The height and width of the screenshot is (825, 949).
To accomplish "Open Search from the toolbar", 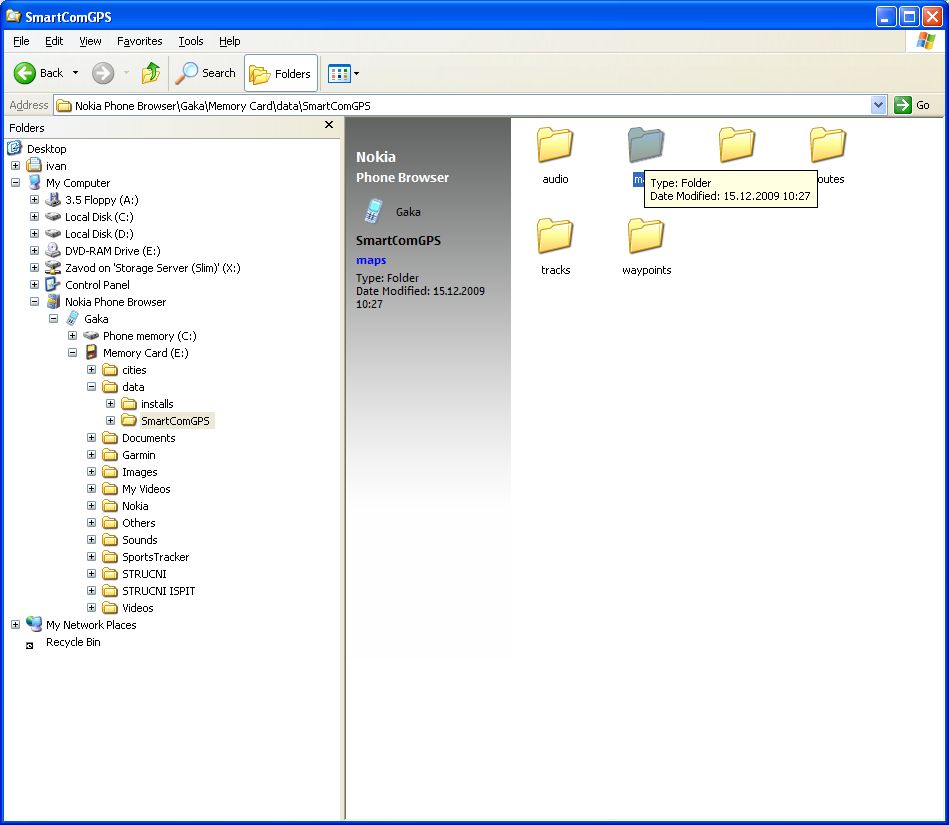I will pyautogui.click(x=206, y=73).
